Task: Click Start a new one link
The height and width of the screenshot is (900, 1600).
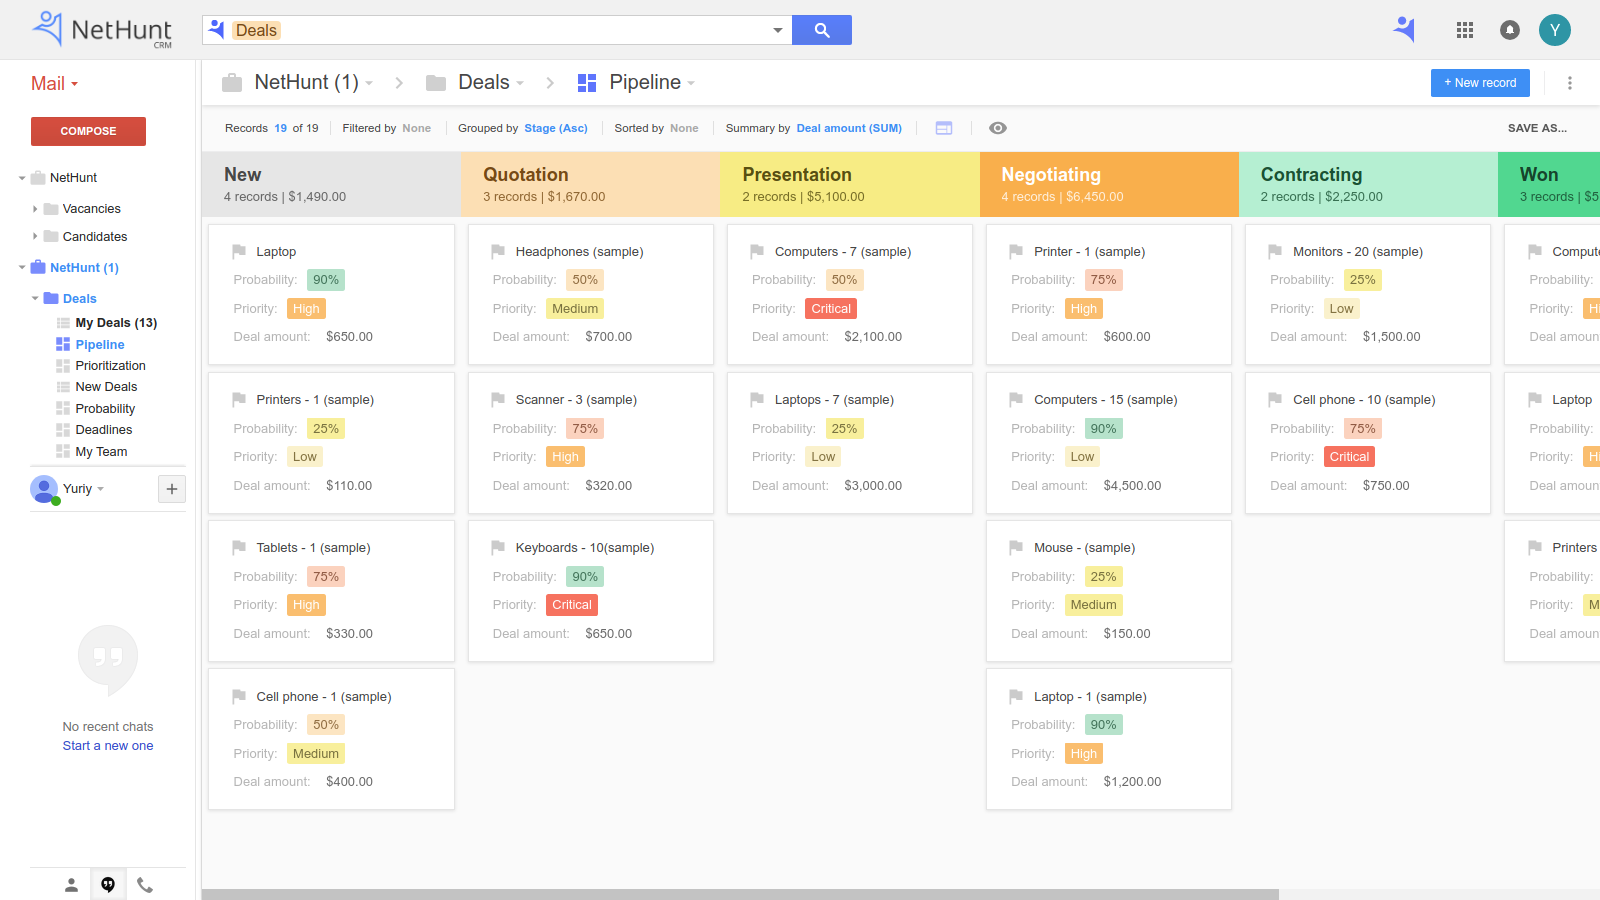Action: tap(108, 746)
